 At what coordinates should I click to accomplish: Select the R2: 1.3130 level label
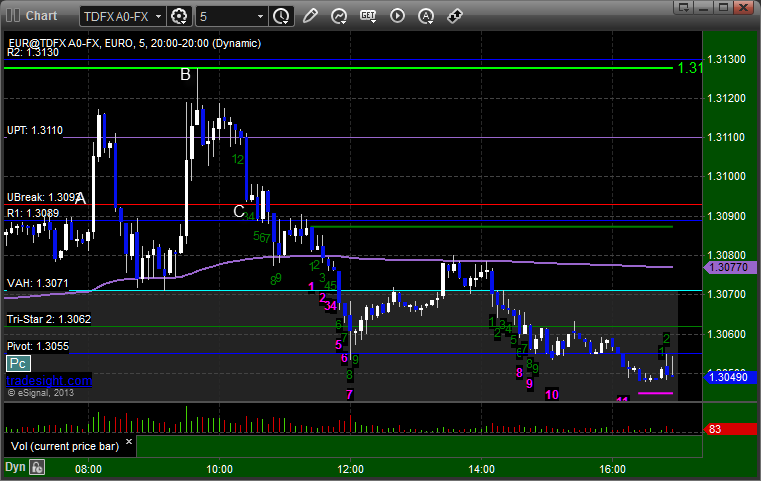point(33,52)
